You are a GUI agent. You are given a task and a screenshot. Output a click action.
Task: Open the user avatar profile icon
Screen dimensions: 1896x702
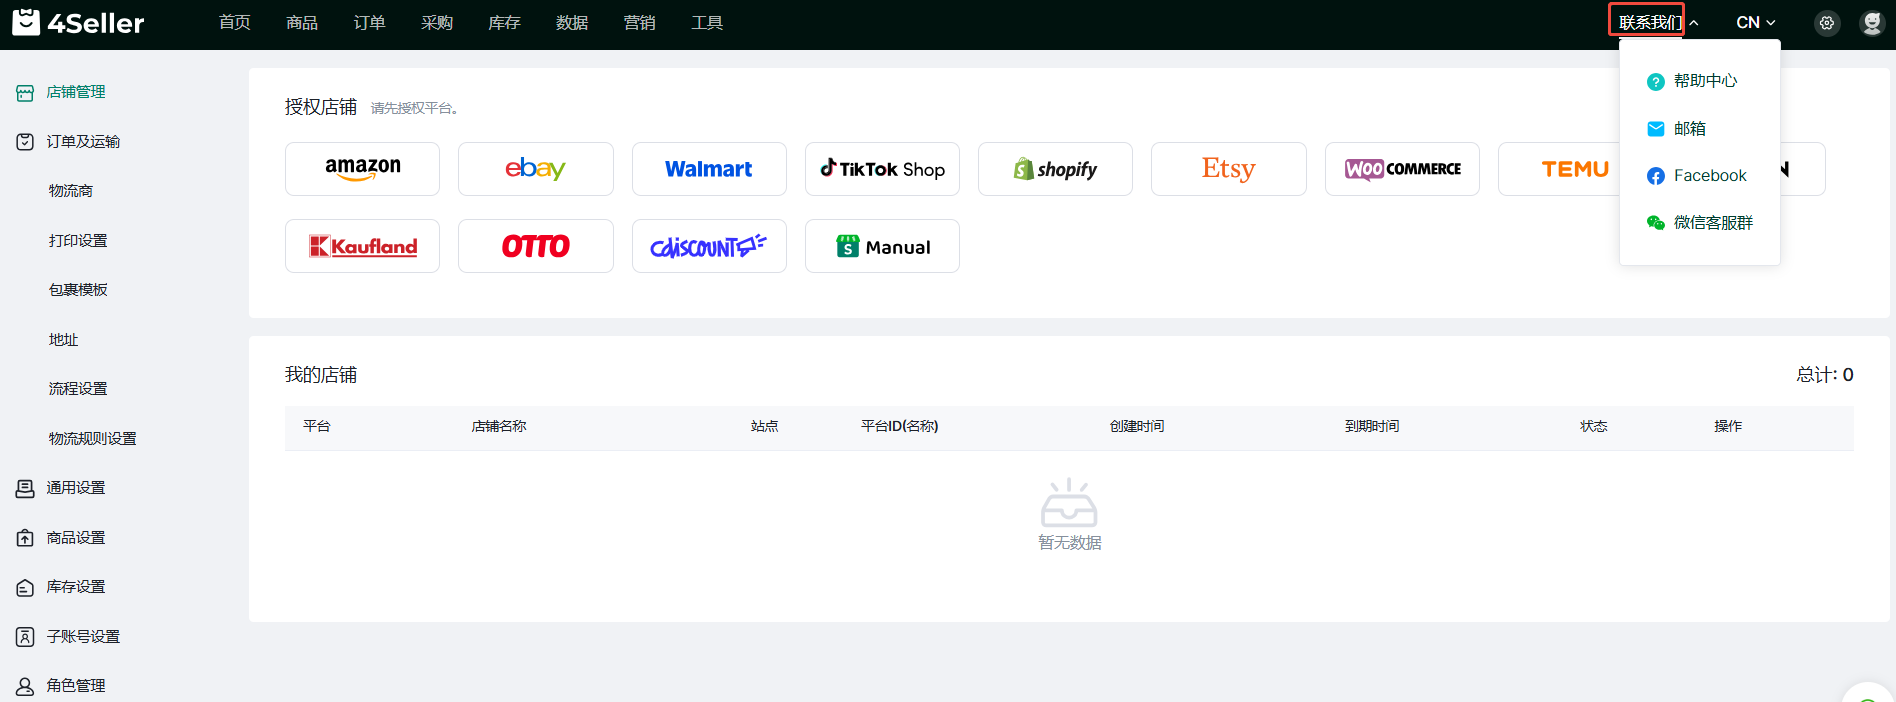(1871, 23)
